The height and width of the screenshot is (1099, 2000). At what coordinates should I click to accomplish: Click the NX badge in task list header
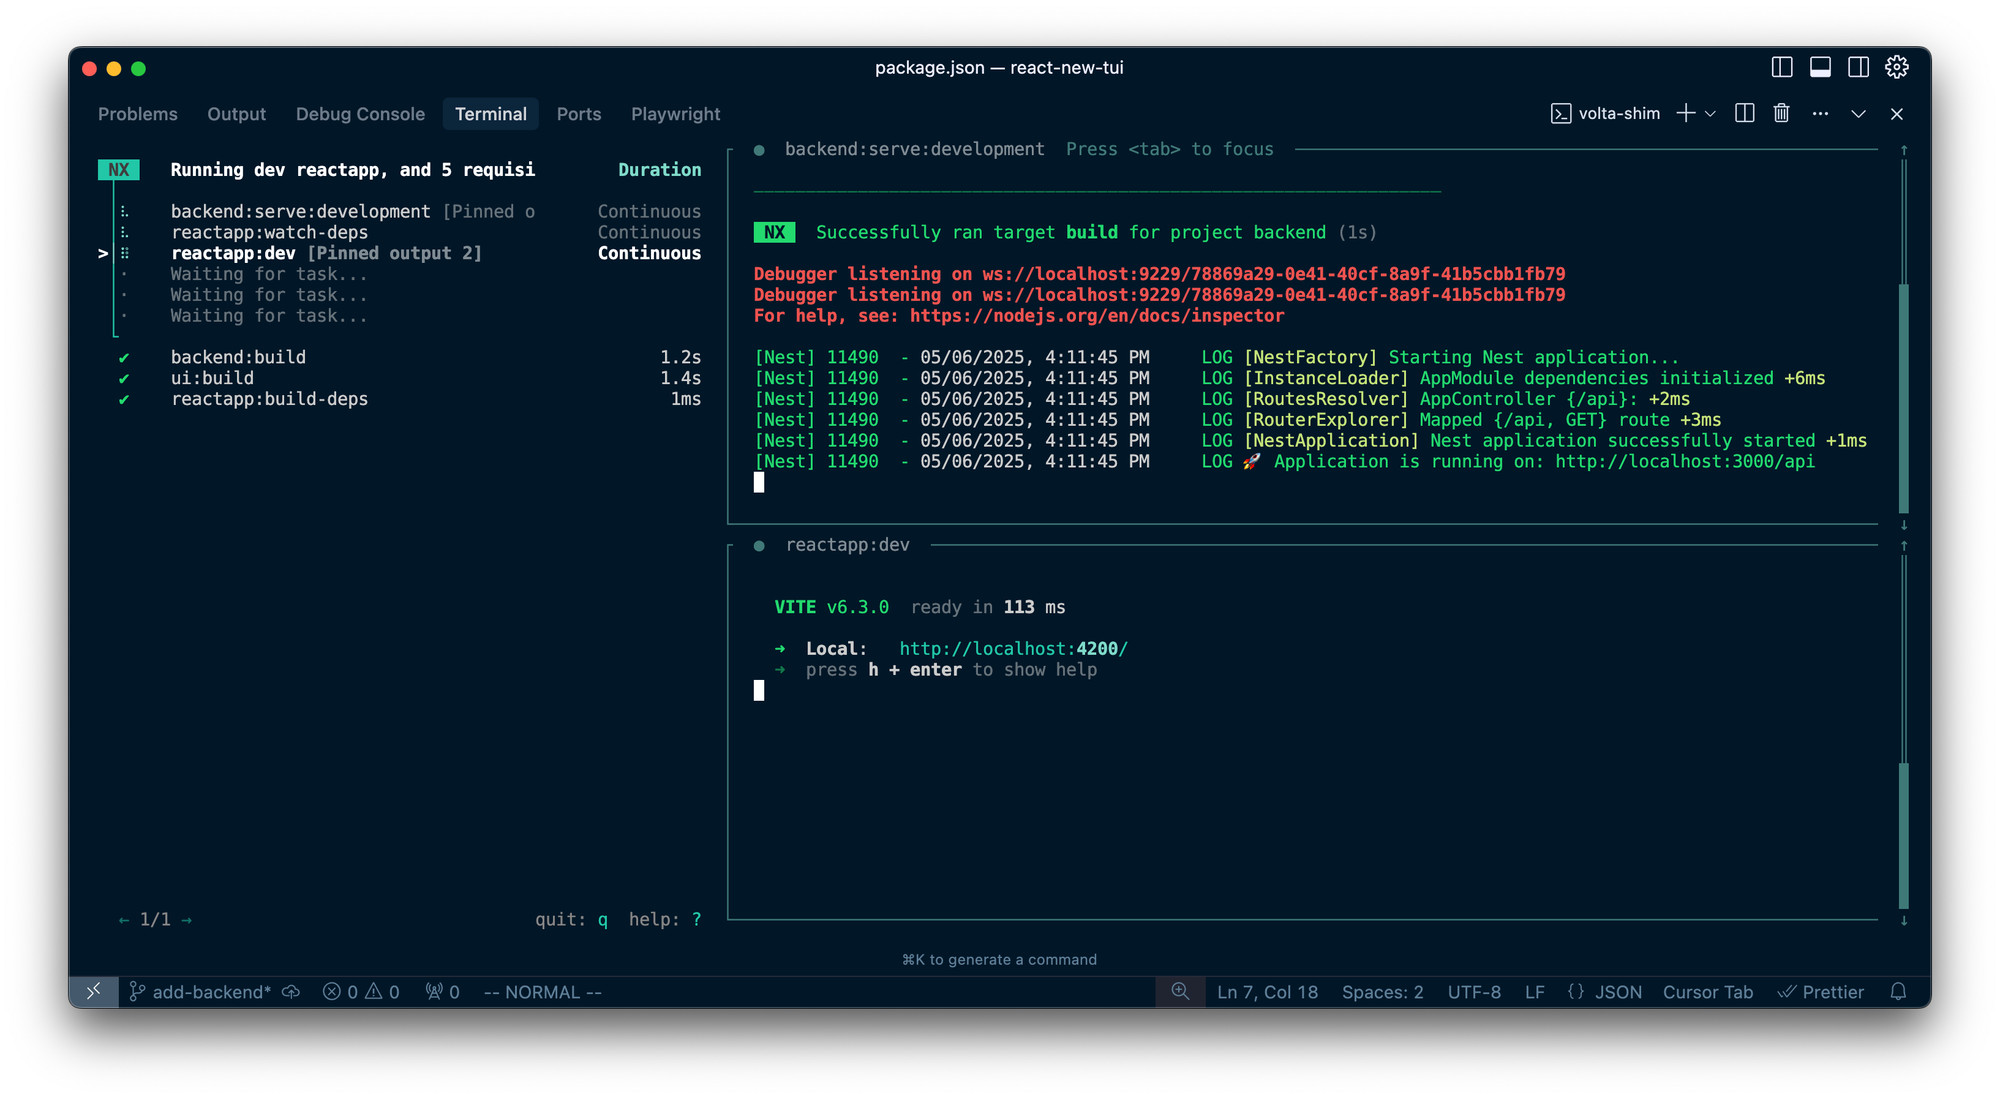(x=119, y=170)
